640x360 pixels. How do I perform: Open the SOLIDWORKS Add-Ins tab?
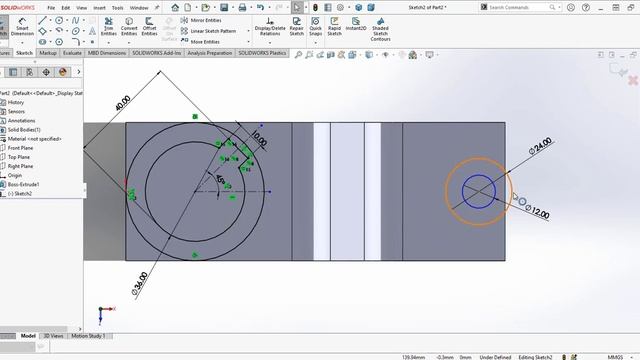(x=157, y=53)
